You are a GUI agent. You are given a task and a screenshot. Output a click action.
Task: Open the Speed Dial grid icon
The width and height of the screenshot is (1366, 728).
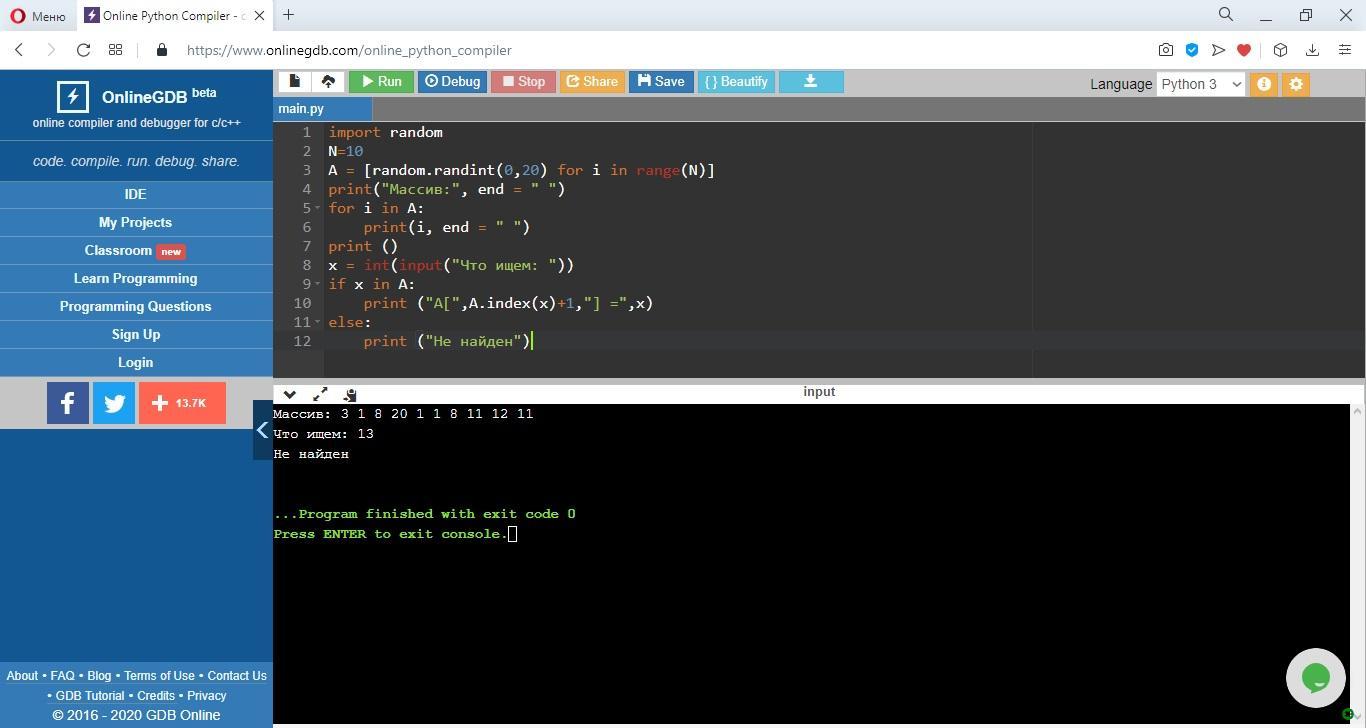pyautogui.click(x=116, y=50)
